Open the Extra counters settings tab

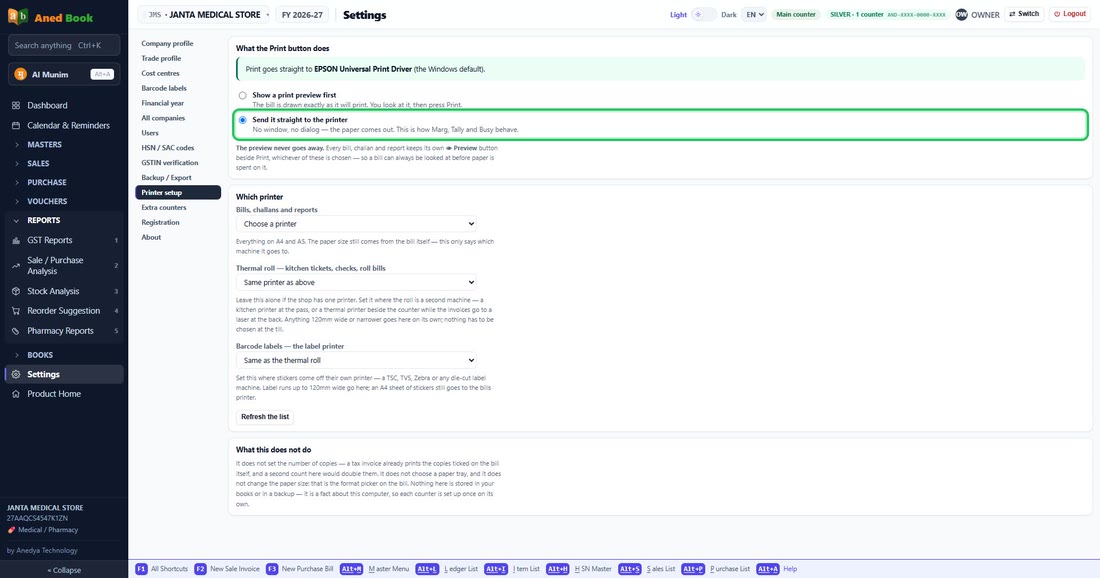(178, 208)
